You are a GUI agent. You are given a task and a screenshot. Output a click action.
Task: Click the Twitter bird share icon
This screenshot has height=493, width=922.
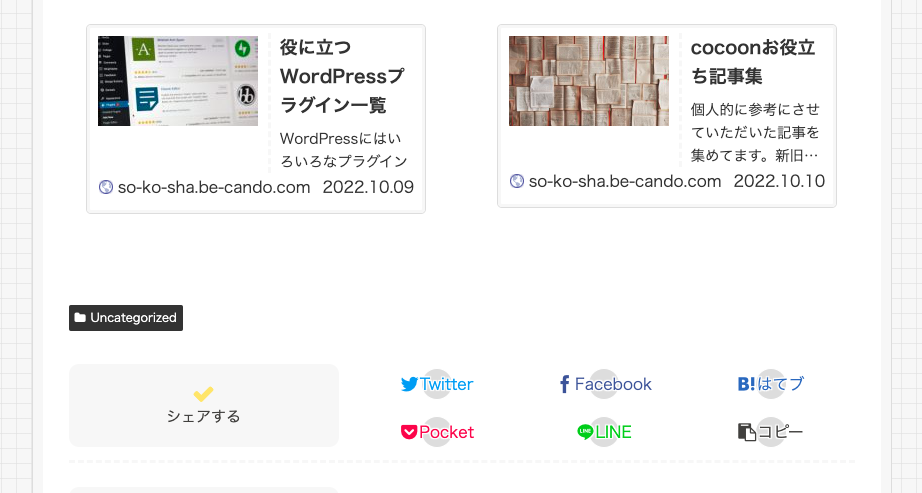[x=409, y=384]
